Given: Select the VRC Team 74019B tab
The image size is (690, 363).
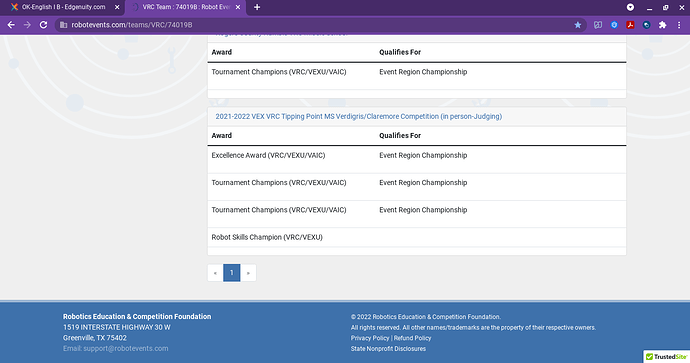Looking at the screenshot, I should [186, 7].
